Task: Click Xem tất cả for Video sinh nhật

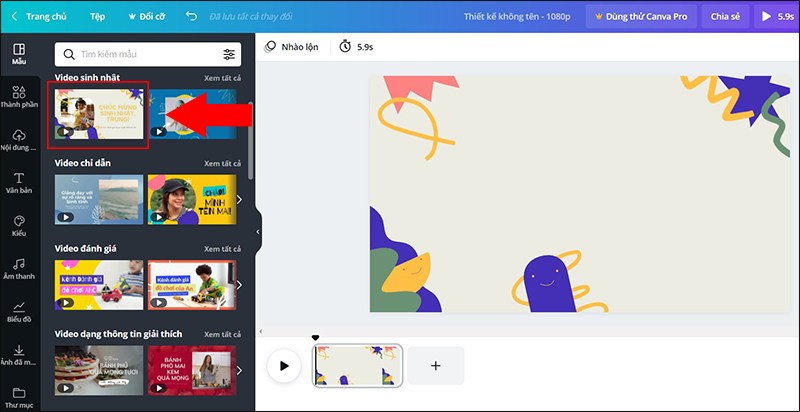Action: click(222, 78)
